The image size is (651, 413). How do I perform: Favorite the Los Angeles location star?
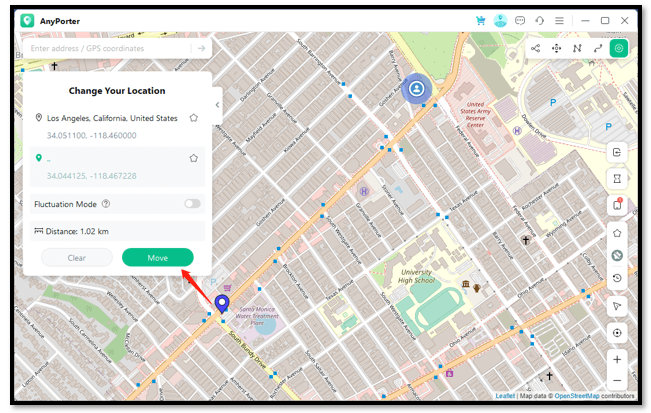click(193, 118)
